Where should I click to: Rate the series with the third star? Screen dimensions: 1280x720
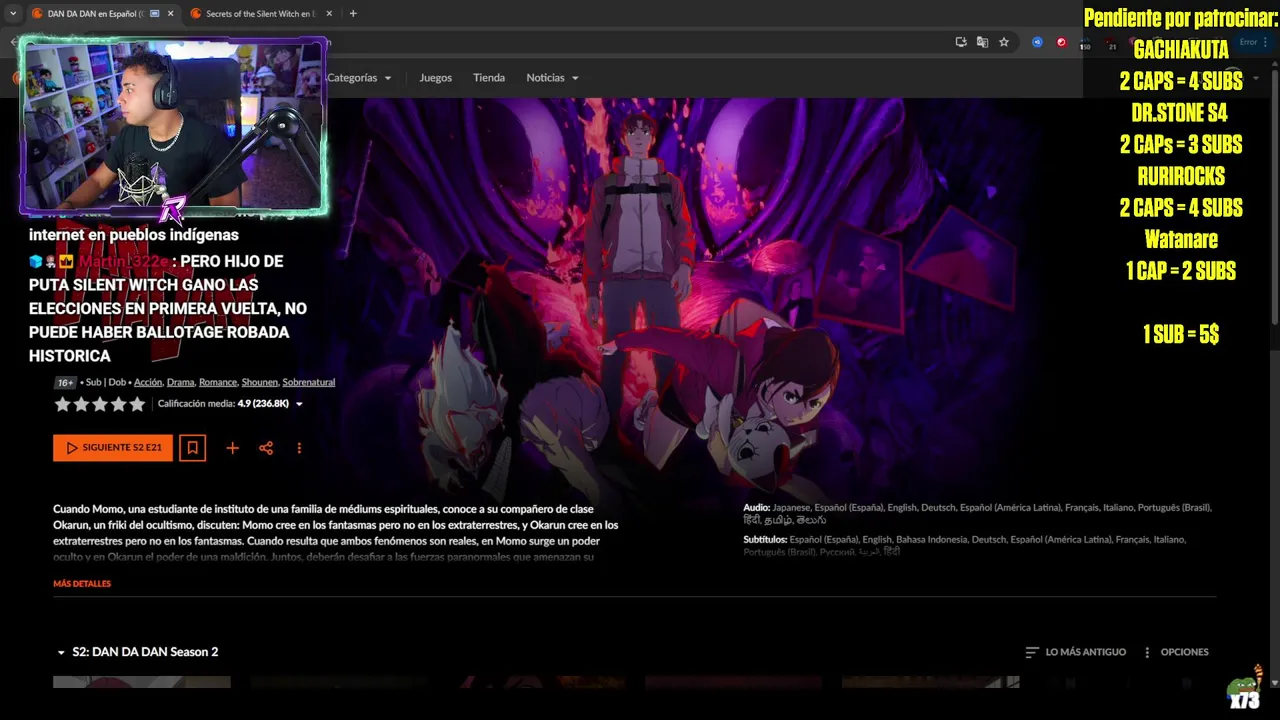point(100,404)
